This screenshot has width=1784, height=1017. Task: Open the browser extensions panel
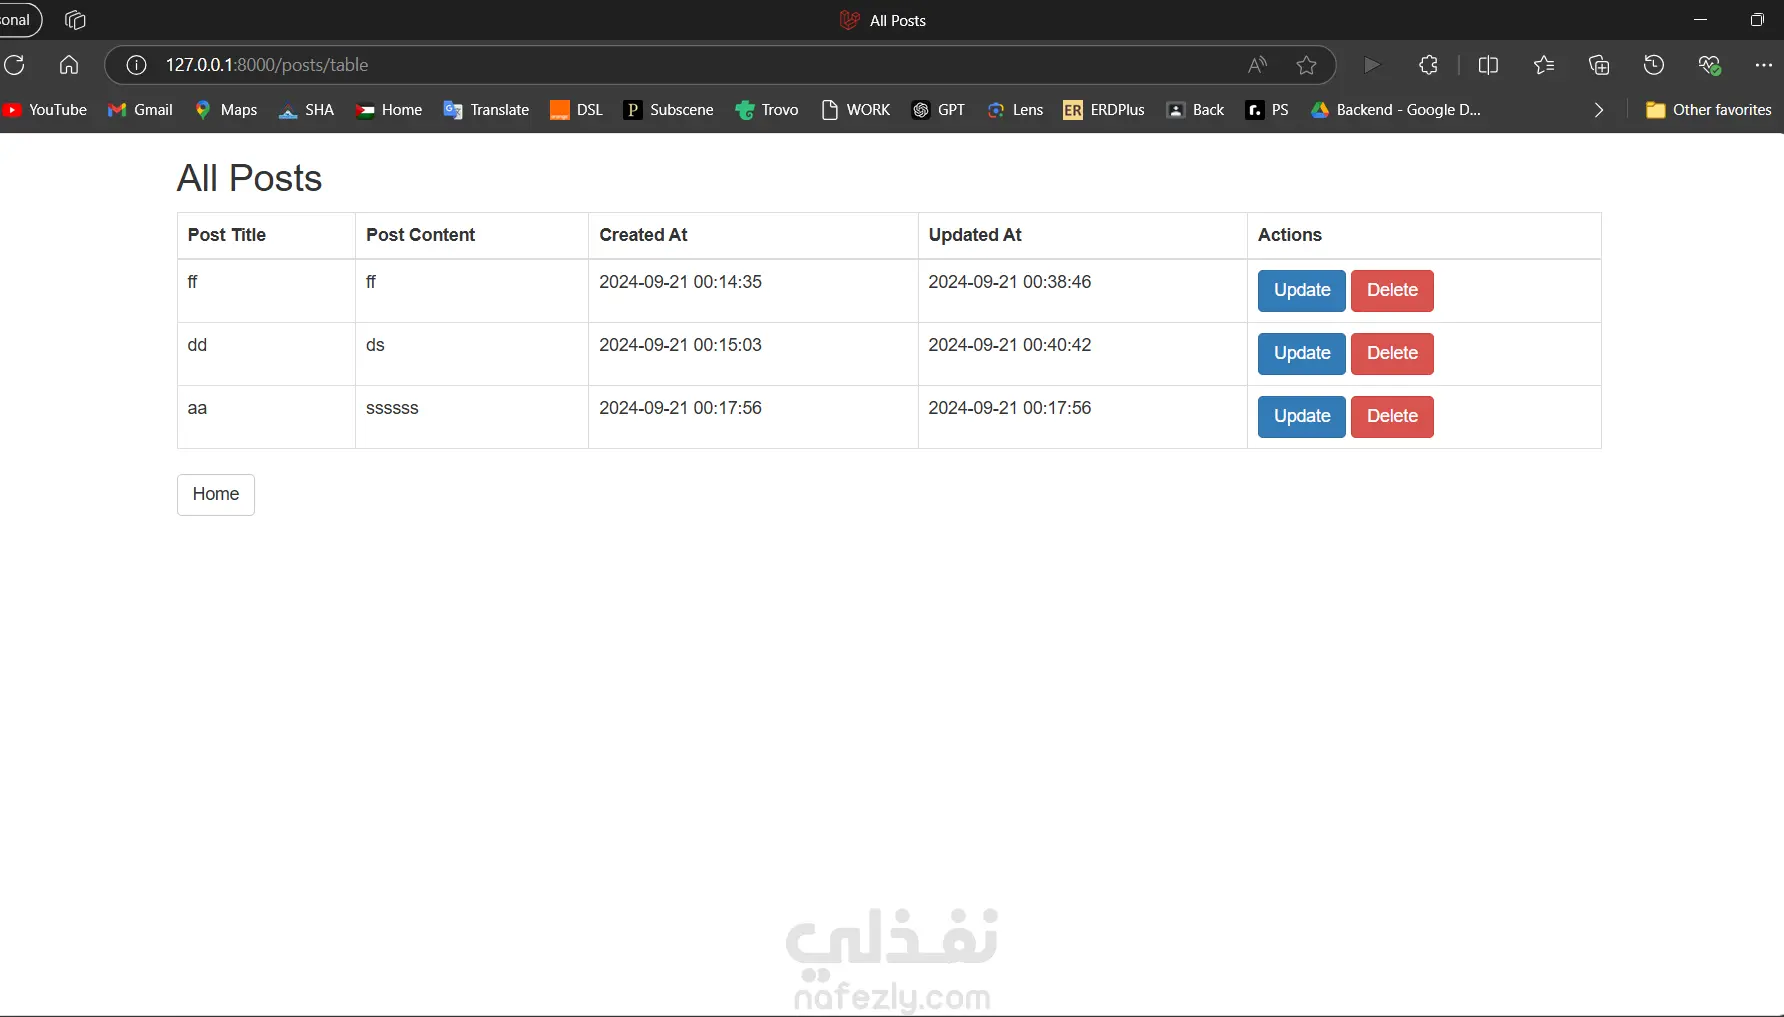[x=1427, y=65]
